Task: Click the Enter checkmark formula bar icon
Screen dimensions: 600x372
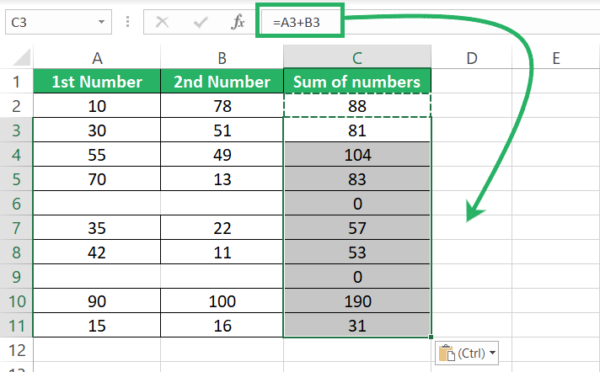Action: (x=200, y=22)
